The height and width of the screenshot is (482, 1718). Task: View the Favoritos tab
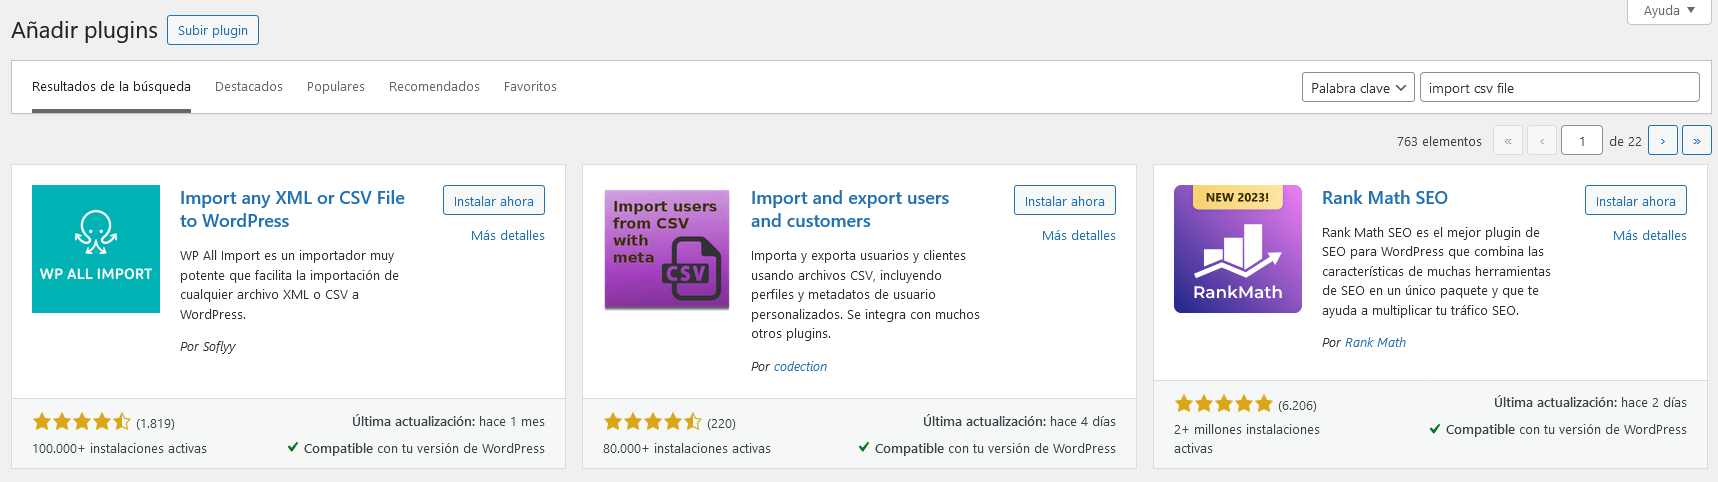[x=530, y=87]
